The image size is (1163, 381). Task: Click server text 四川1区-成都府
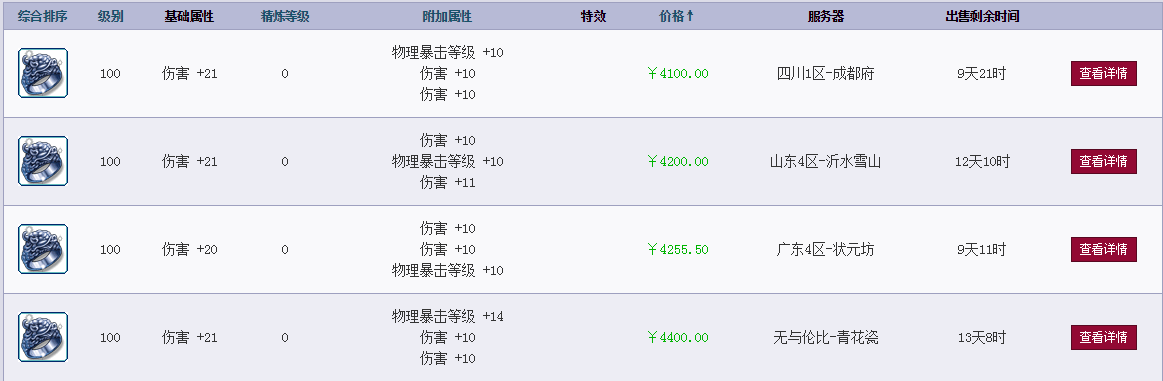826,73
